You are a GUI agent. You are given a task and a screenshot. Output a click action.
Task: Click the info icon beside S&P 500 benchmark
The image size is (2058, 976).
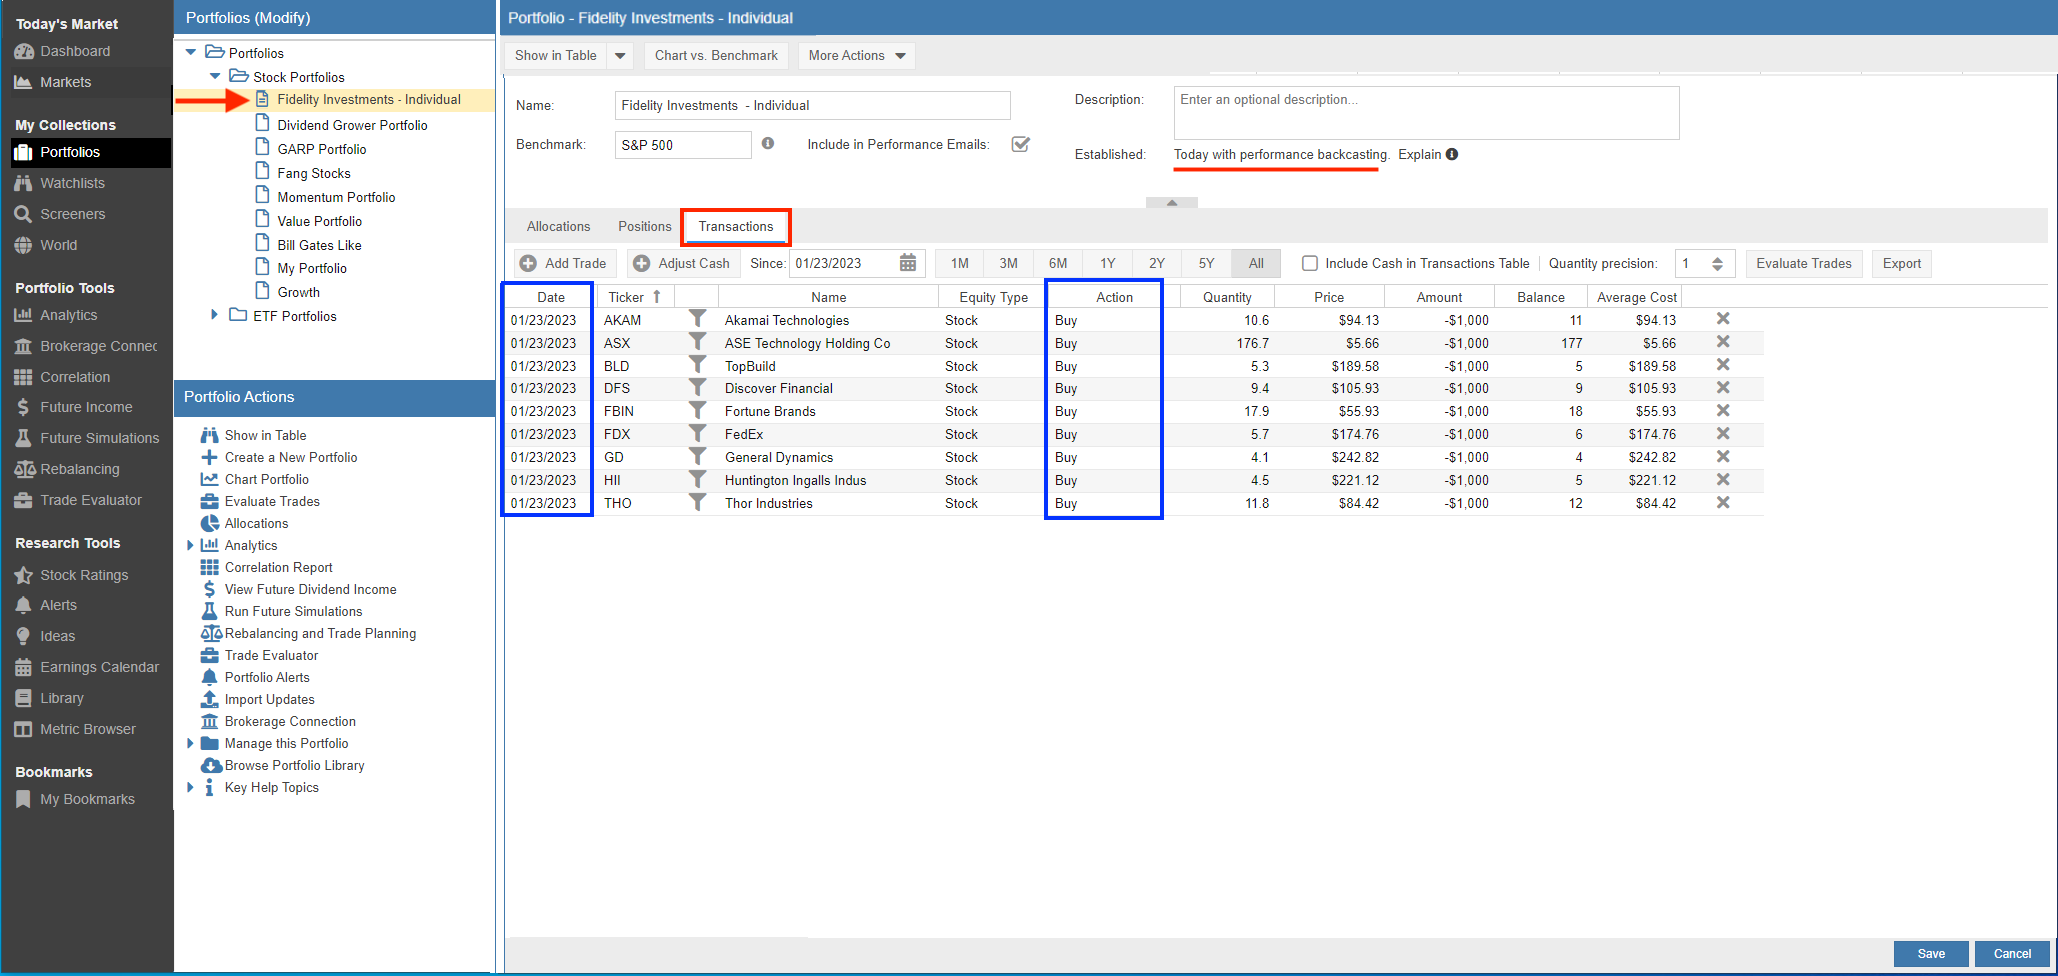click(x=768, y=144)
